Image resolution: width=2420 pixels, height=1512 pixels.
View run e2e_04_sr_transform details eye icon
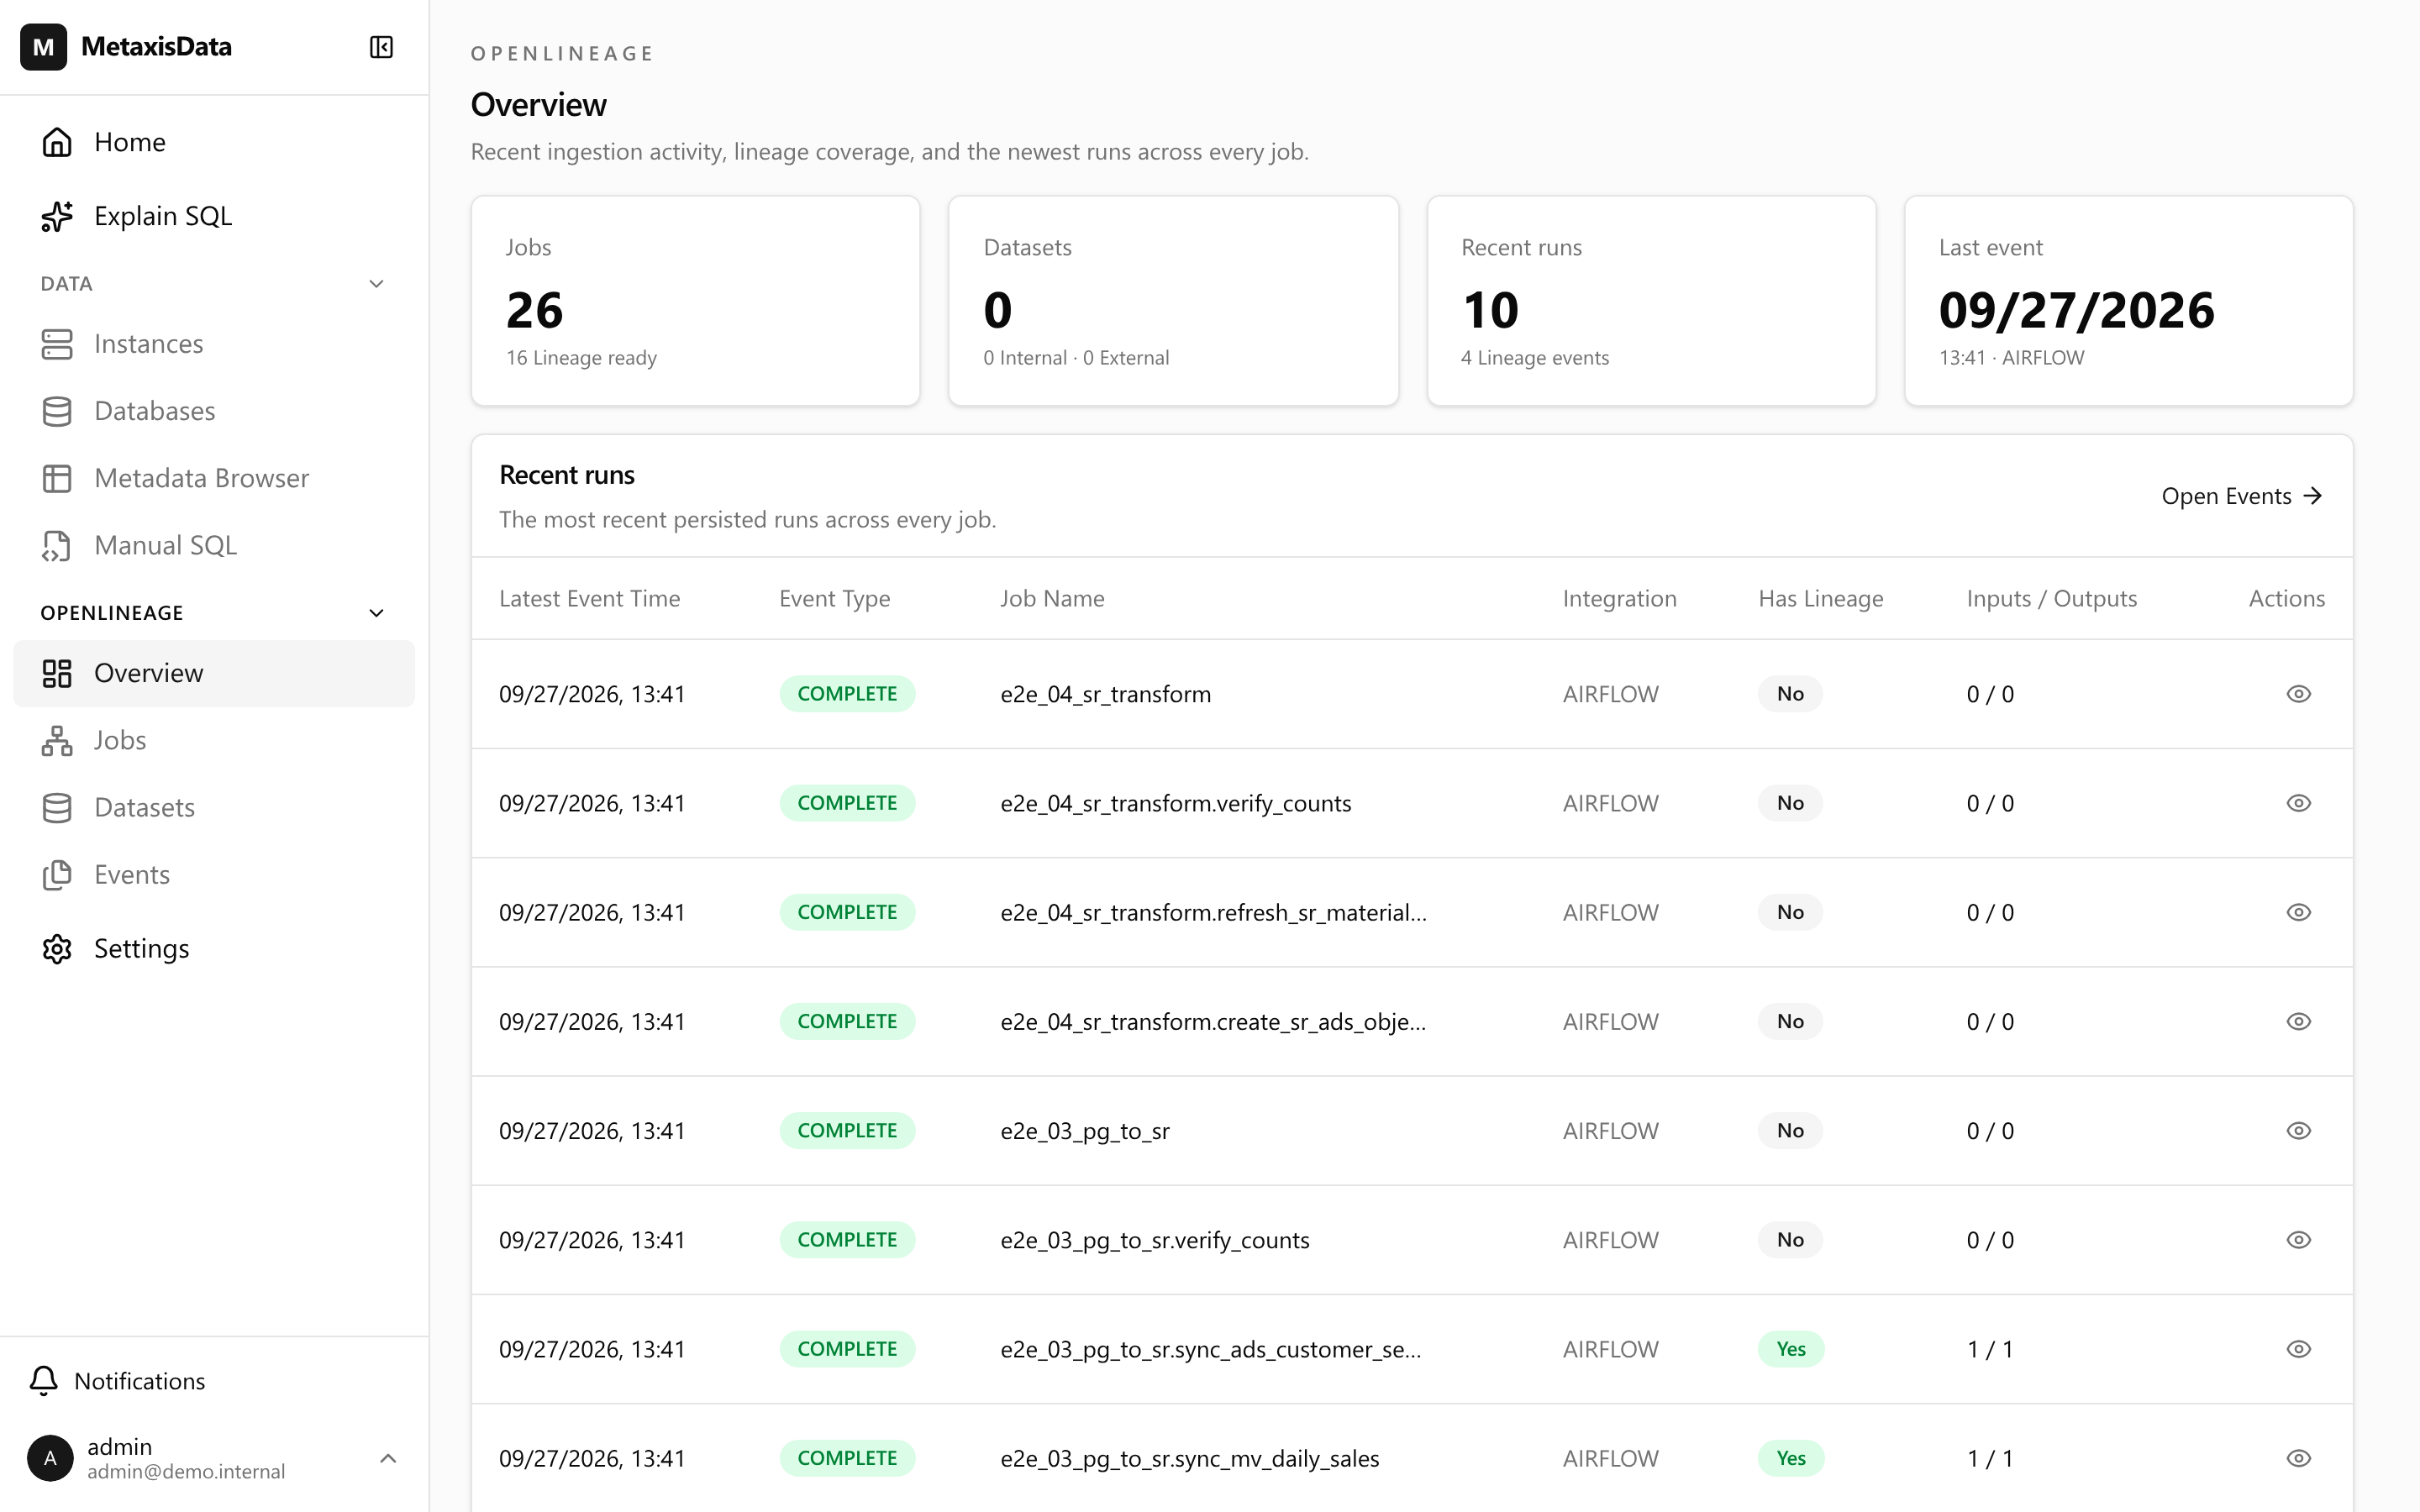tap(2298, 694)
